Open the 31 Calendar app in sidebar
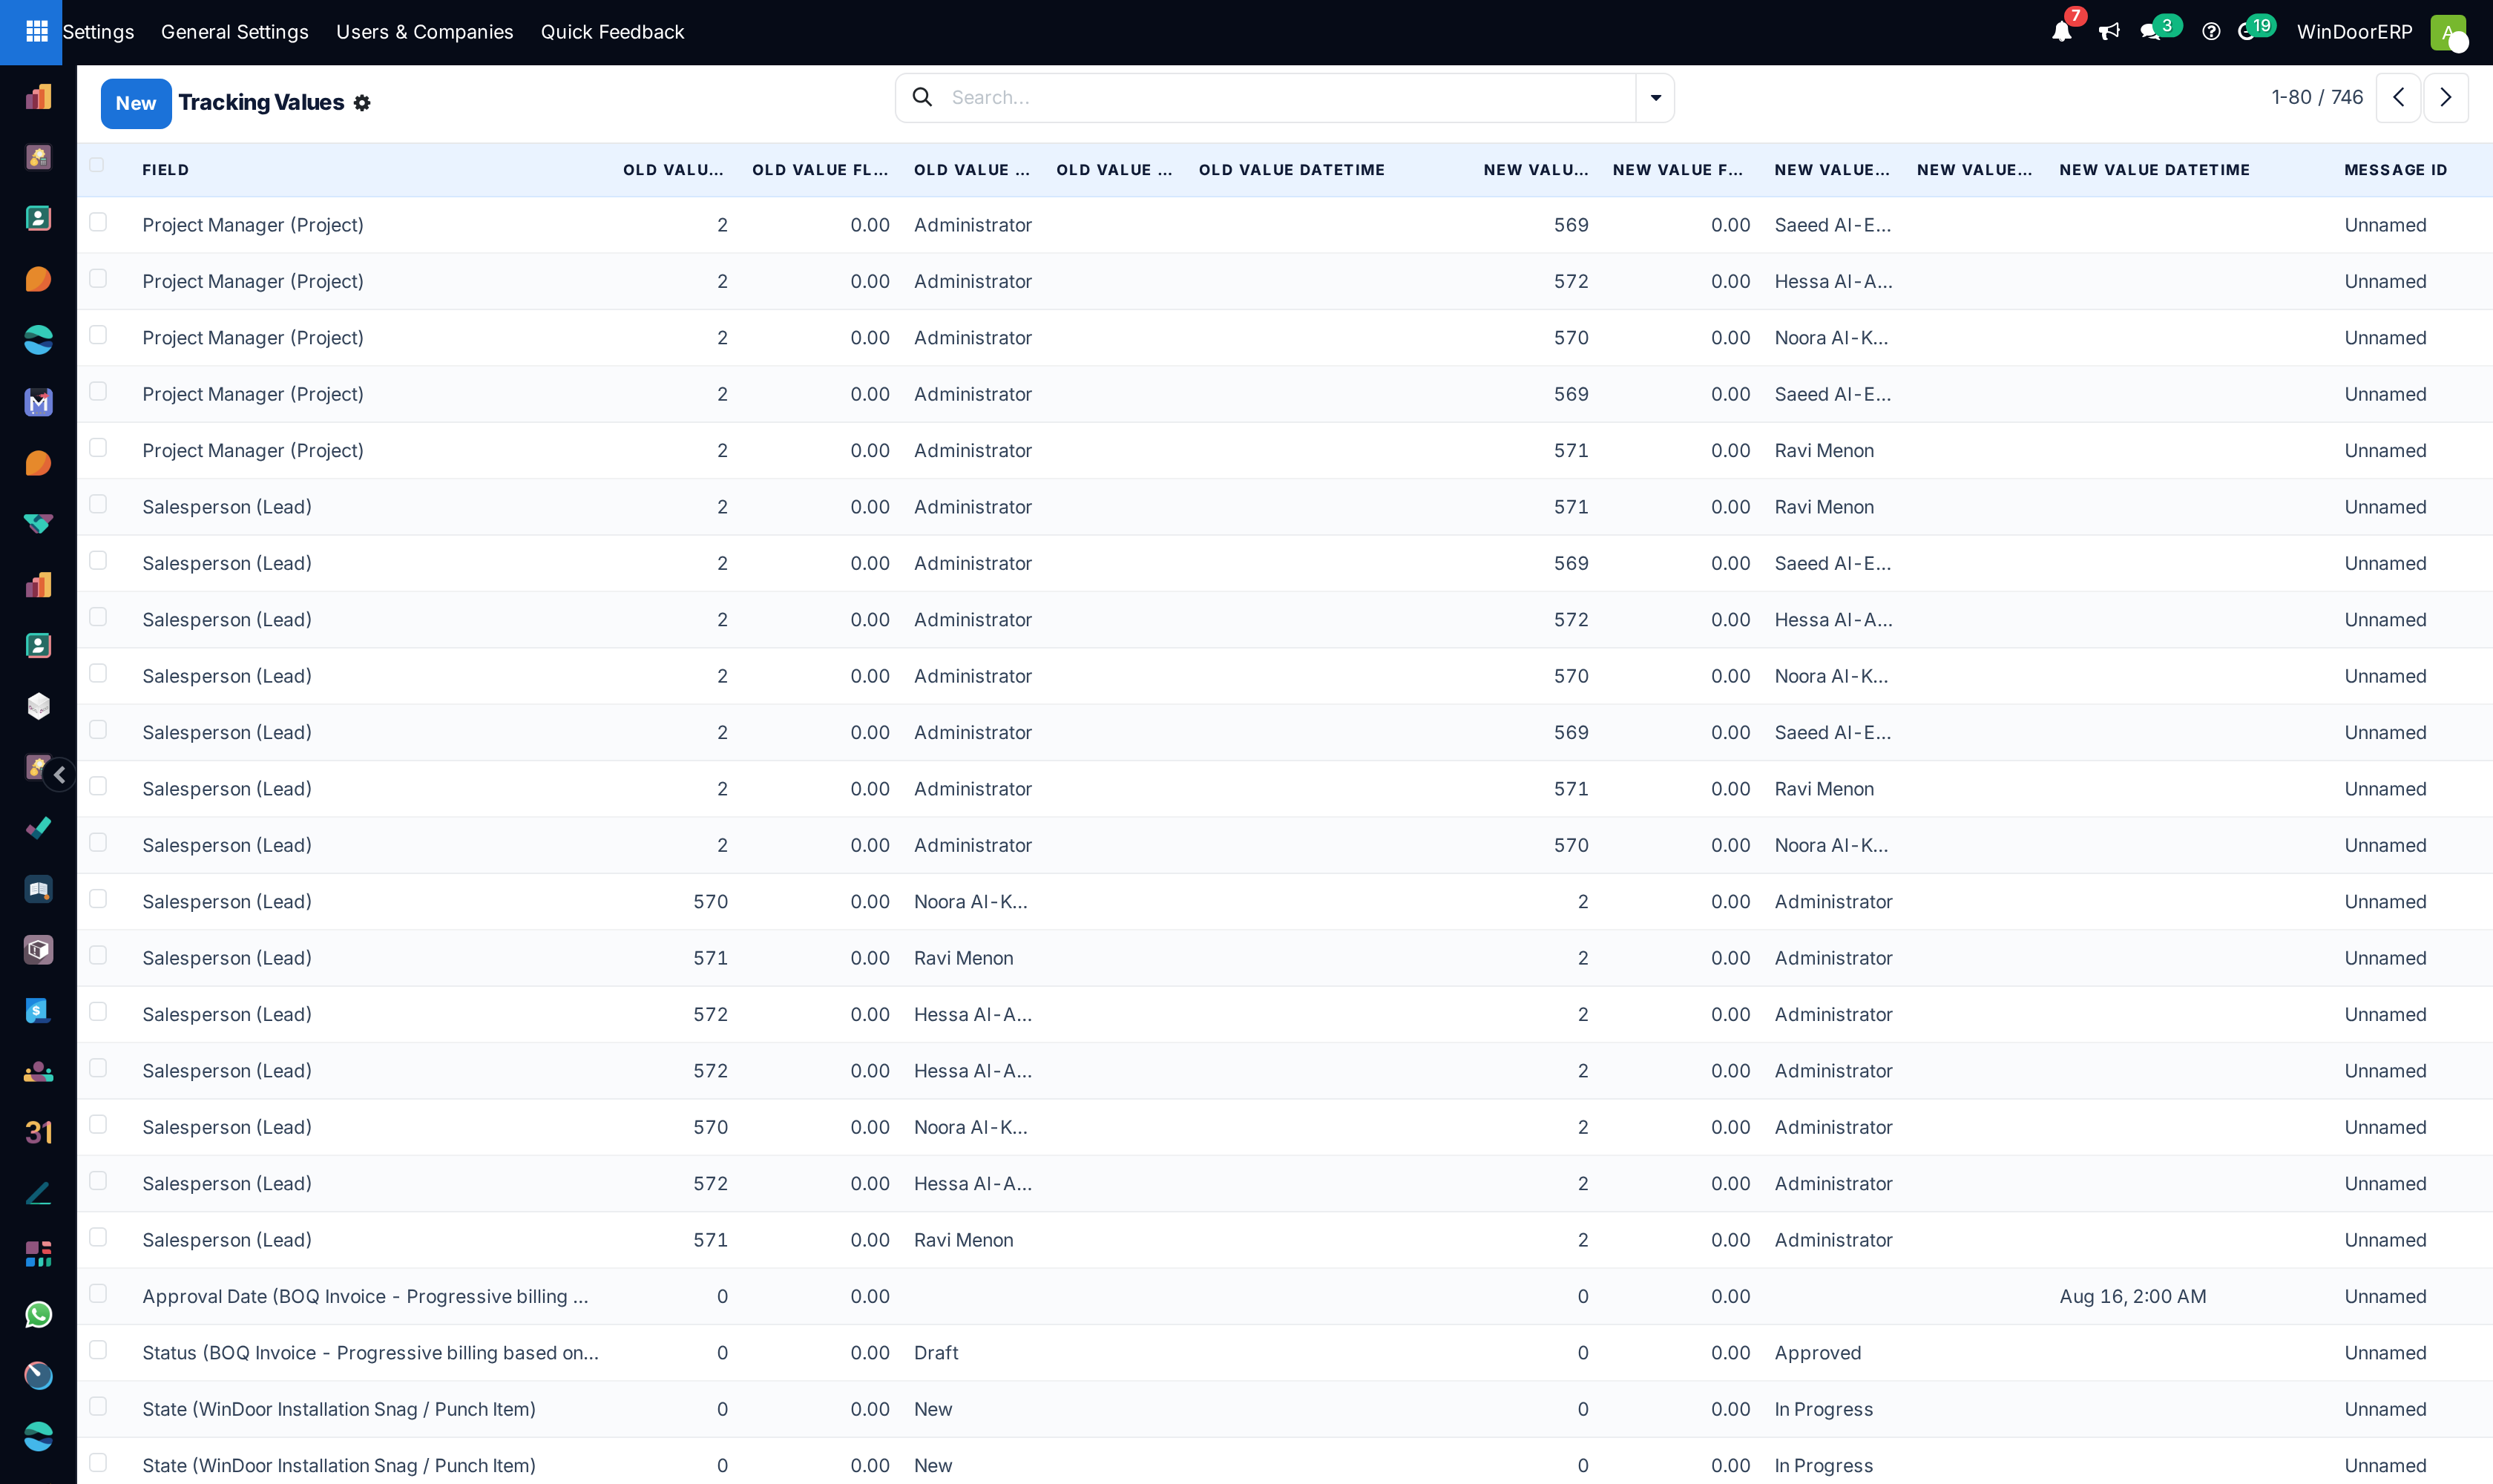Screen dimensions: 2493x1484 coord(38,1132)
